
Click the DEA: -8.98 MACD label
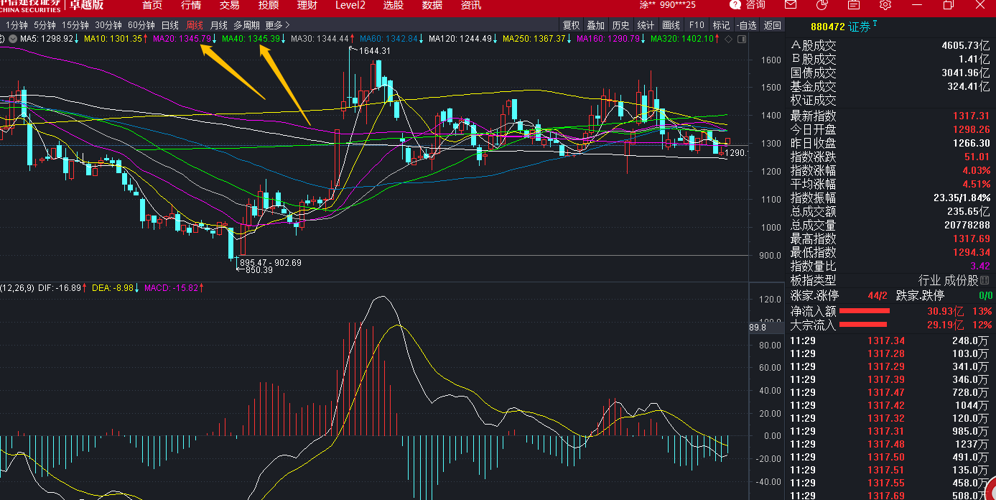point(115,288)
